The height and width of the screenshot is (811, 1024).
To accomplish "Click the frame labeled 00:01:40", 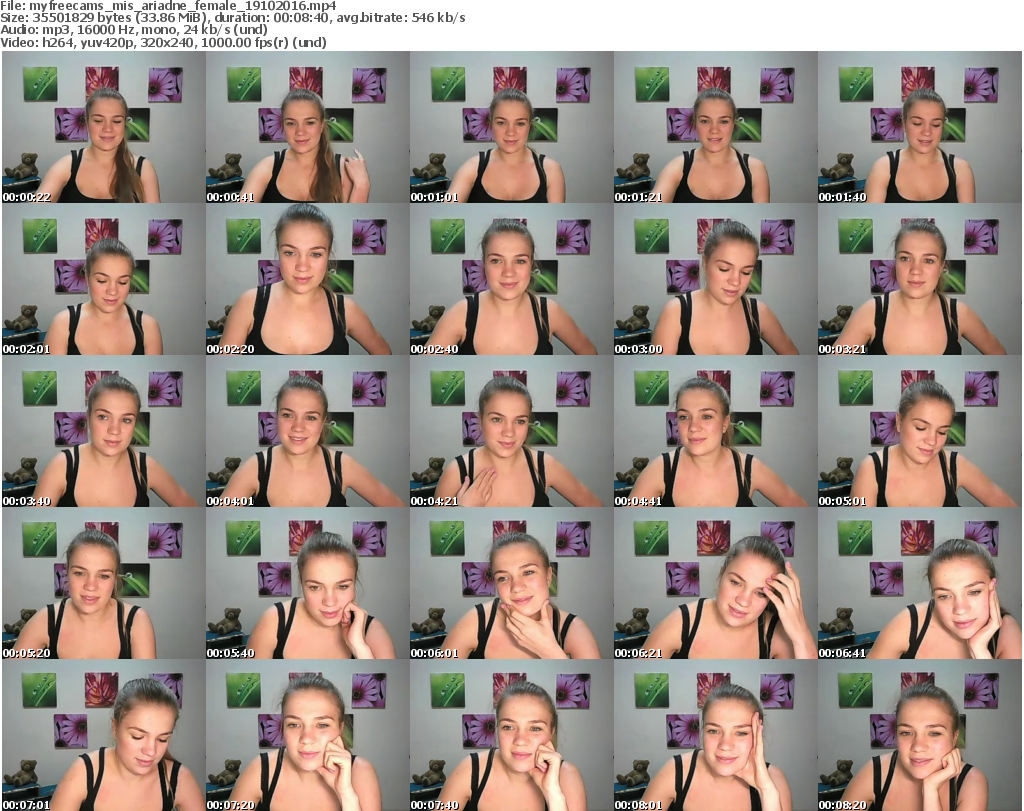I will (918, 128).
